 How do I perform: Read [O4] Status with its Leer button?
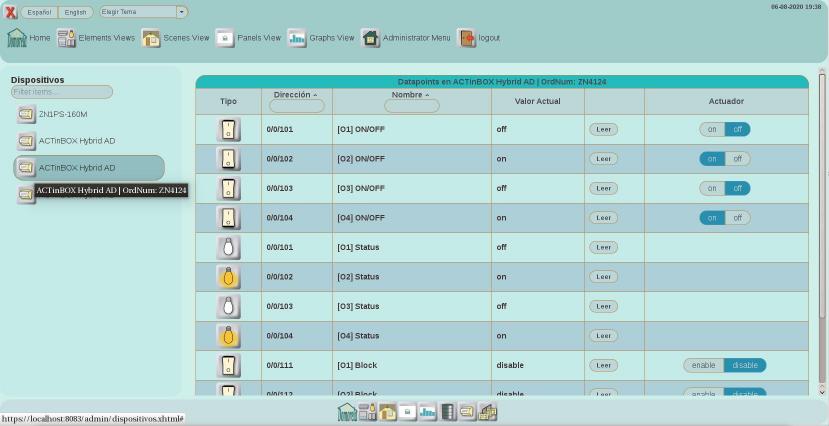pyautogui.click(x=604, y=336)
